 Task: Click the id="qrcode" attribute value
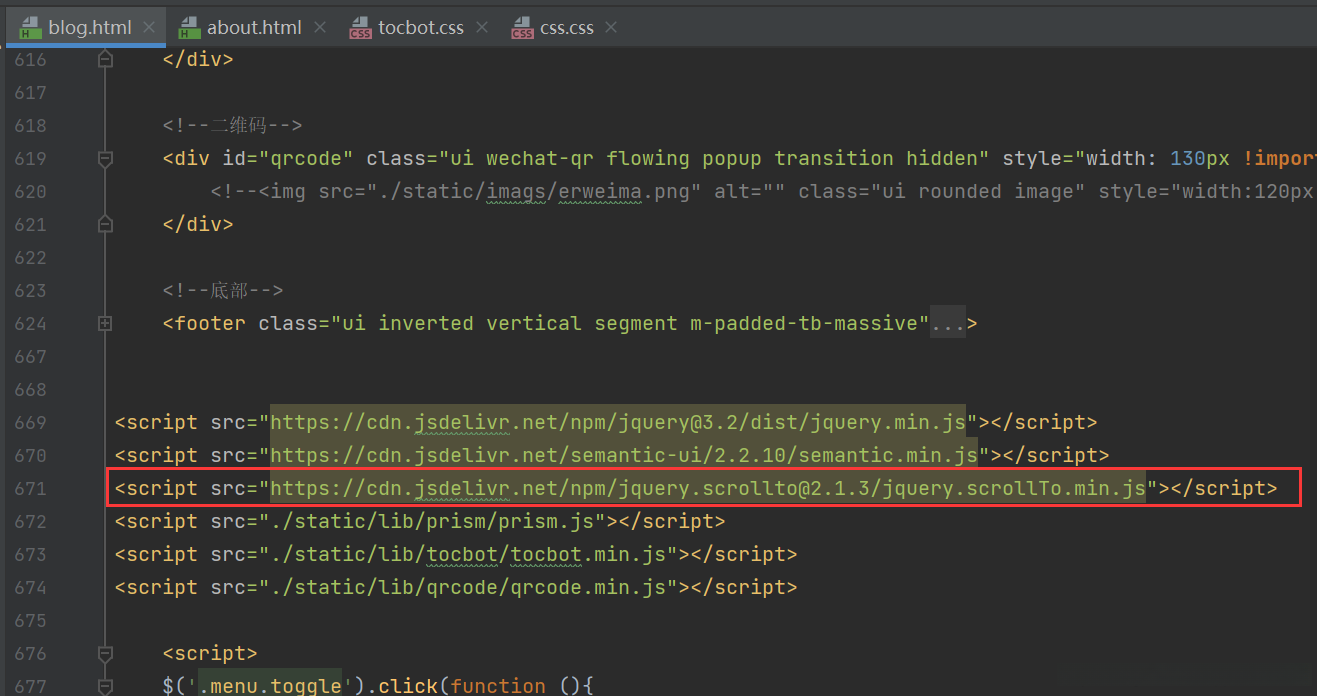click(x=306, y=158)
